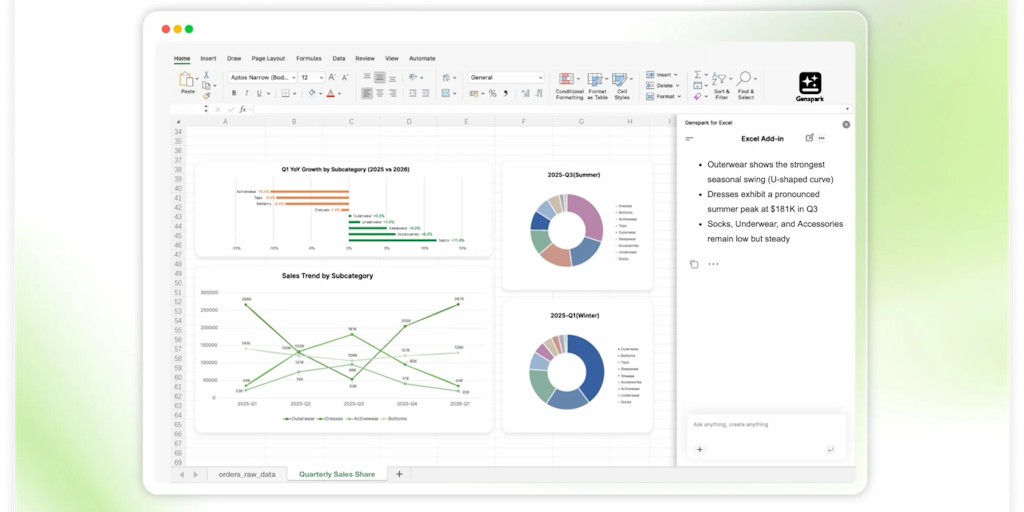Switch to the orders_raw_data sheet tab
1024x512 pixels.
247,474
